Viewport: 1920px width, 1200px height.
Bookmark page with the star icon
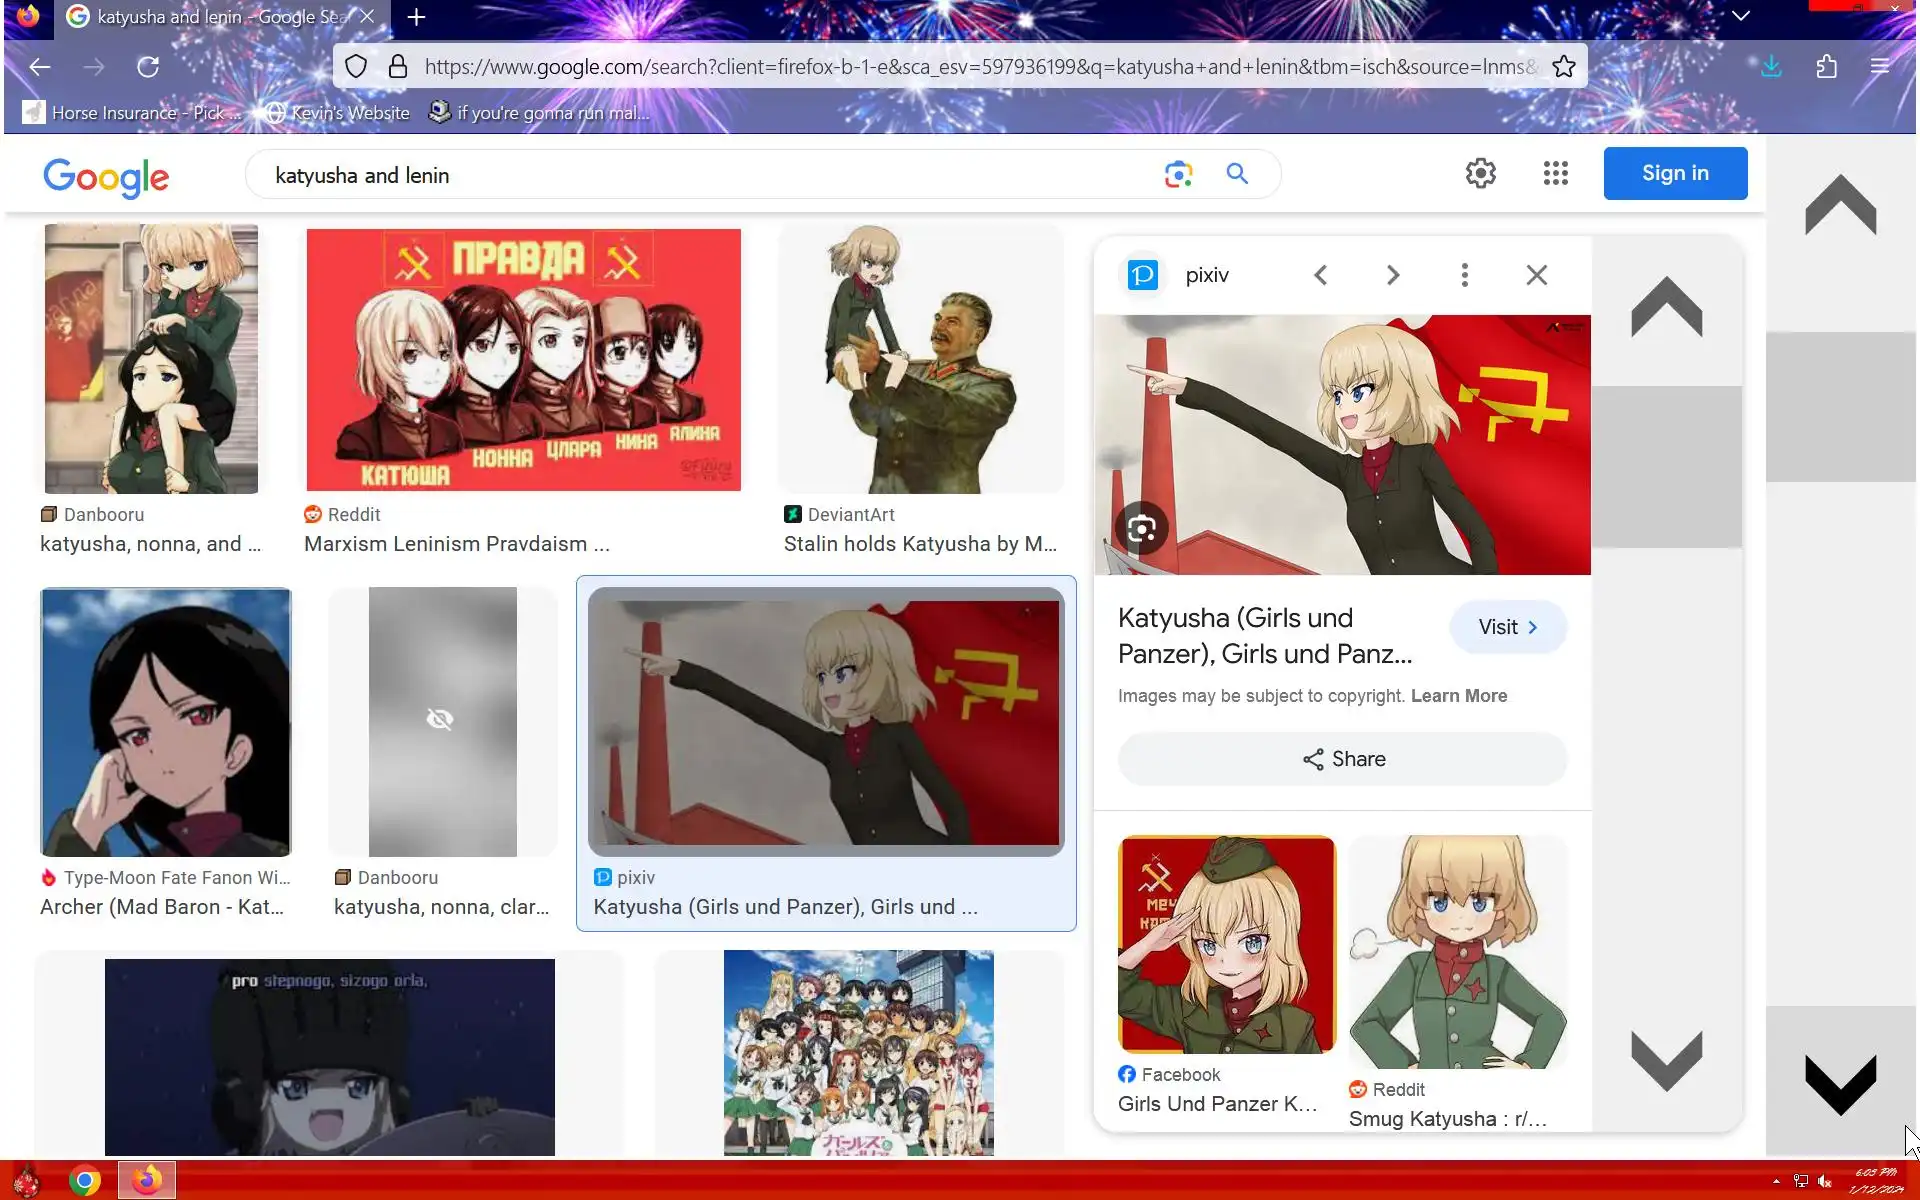[x=1564, y=67]
